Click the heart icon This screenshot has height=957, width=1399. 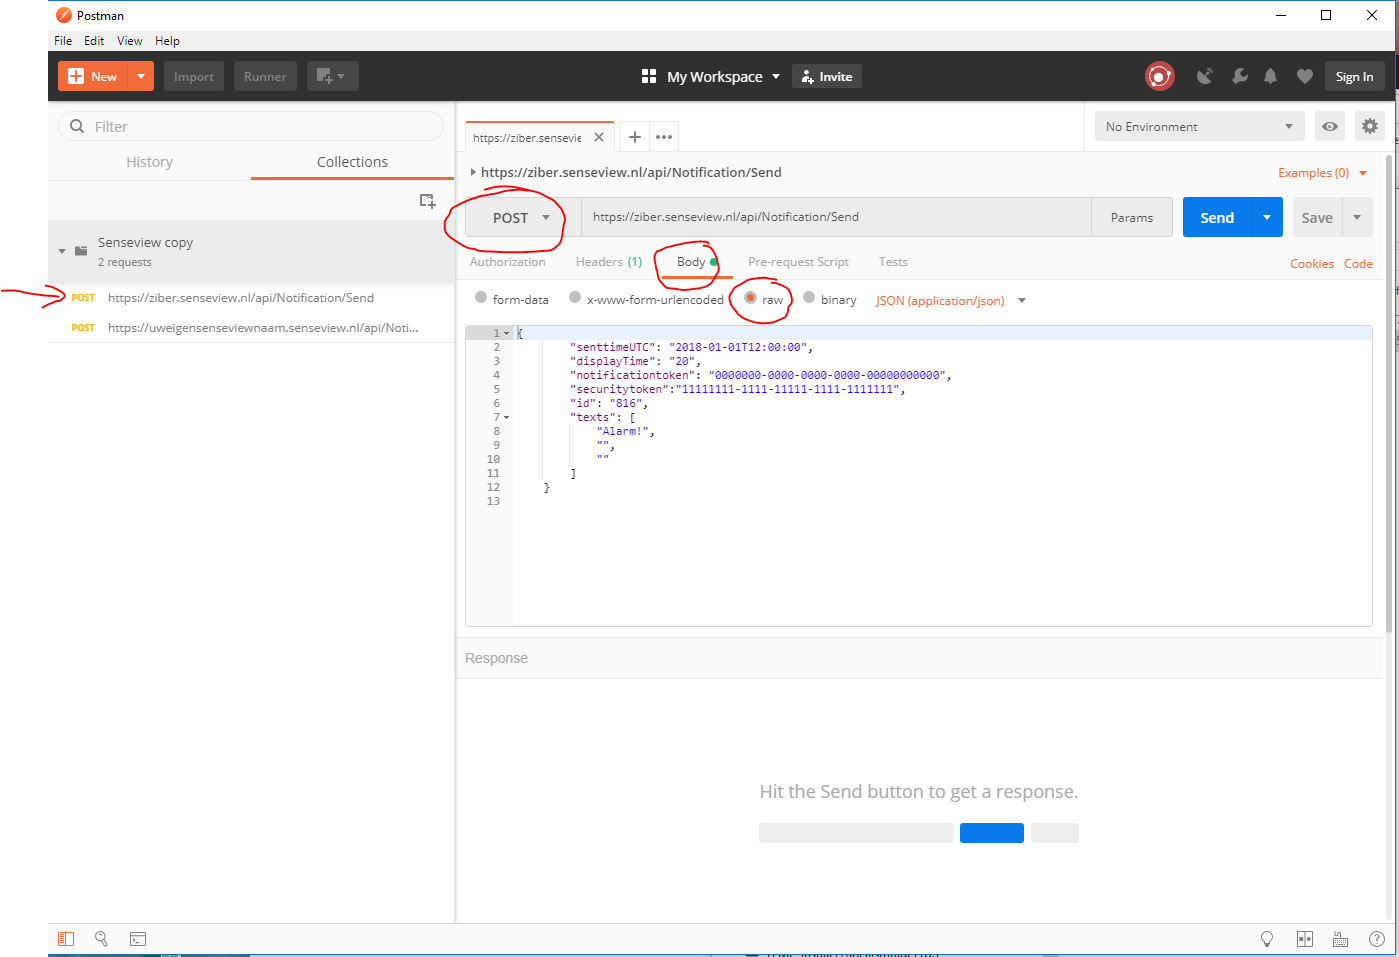coord(1305,76)
